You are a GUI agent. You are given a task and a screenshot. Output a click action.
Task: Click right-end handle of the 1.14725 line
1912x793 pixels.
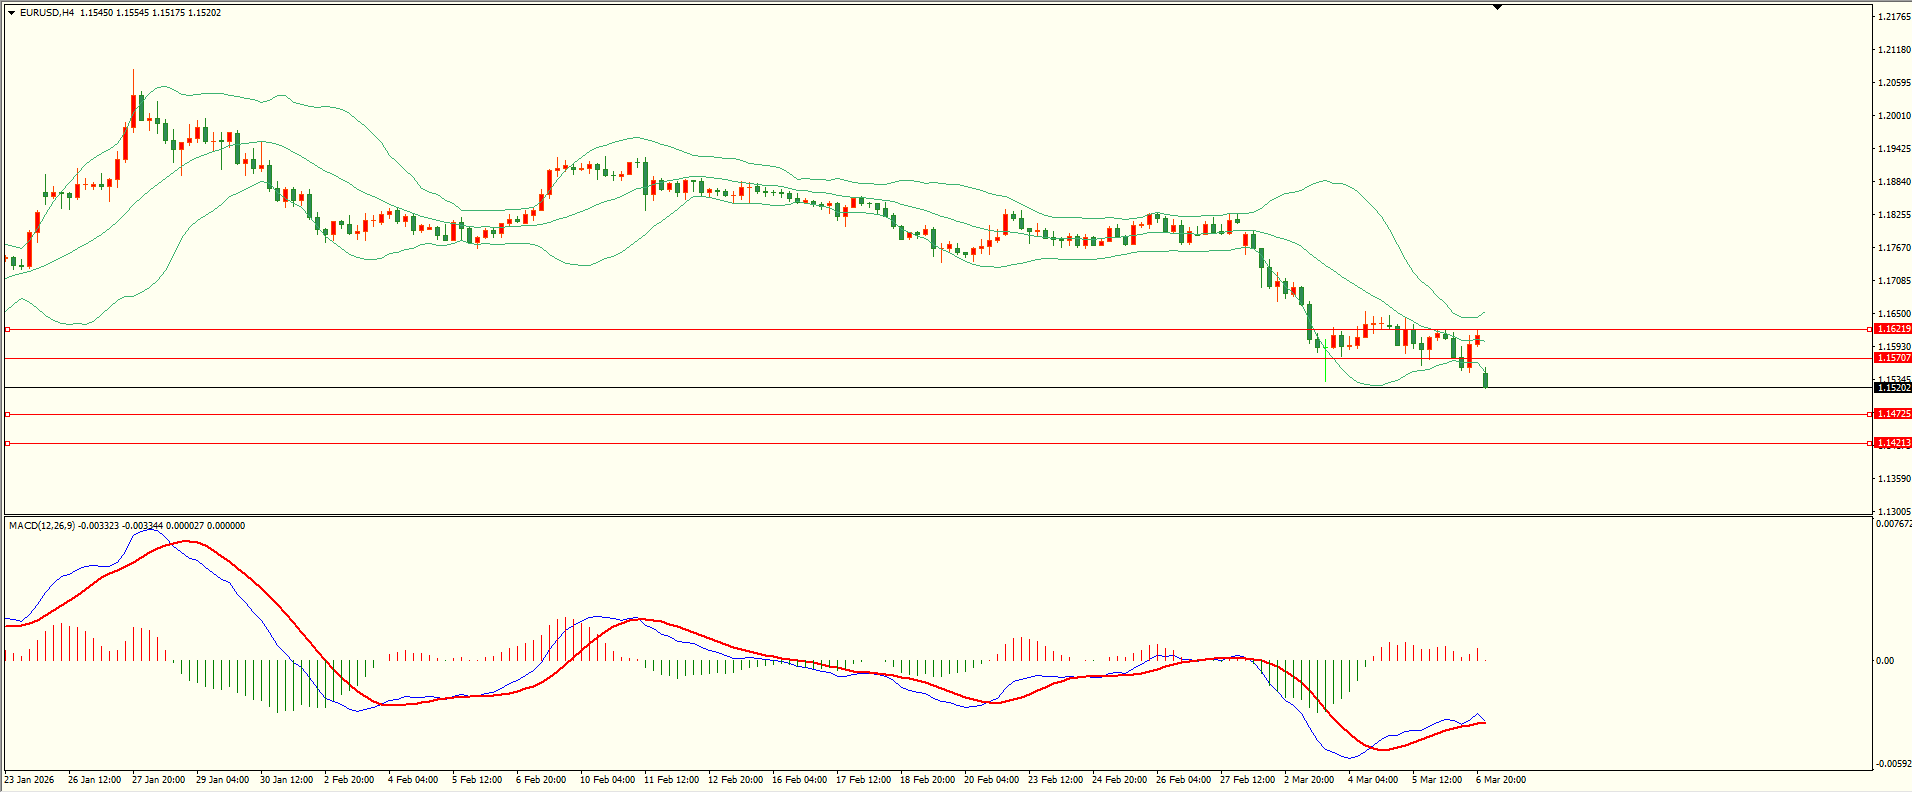point(1870,414)
